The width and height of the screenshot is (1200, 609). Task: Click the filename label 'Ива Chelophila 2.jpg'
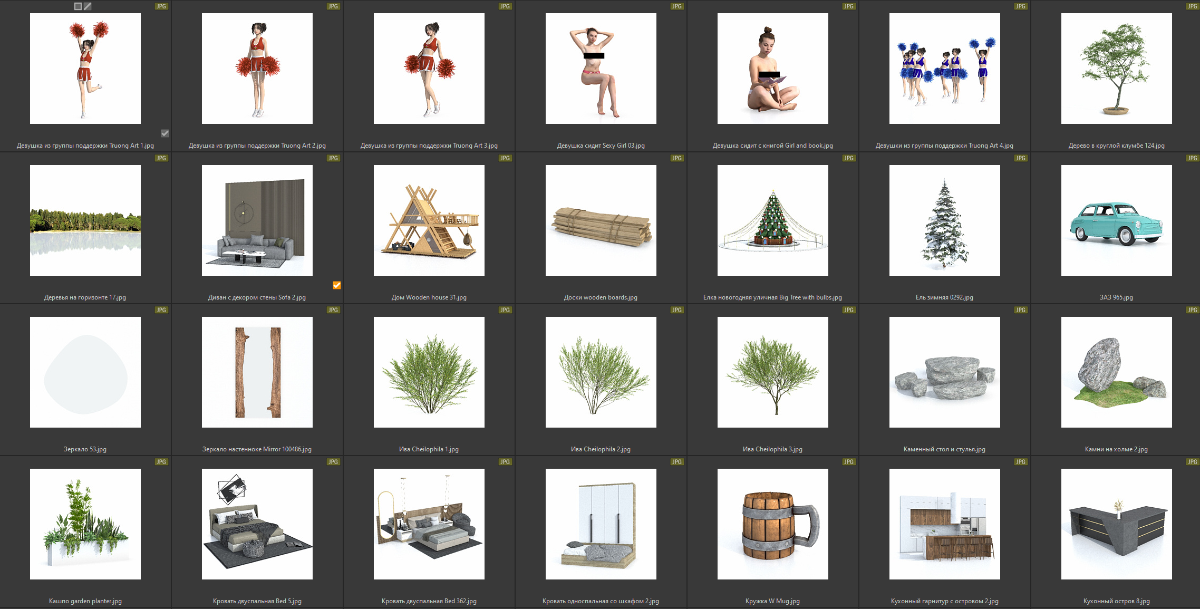(601, 449)
